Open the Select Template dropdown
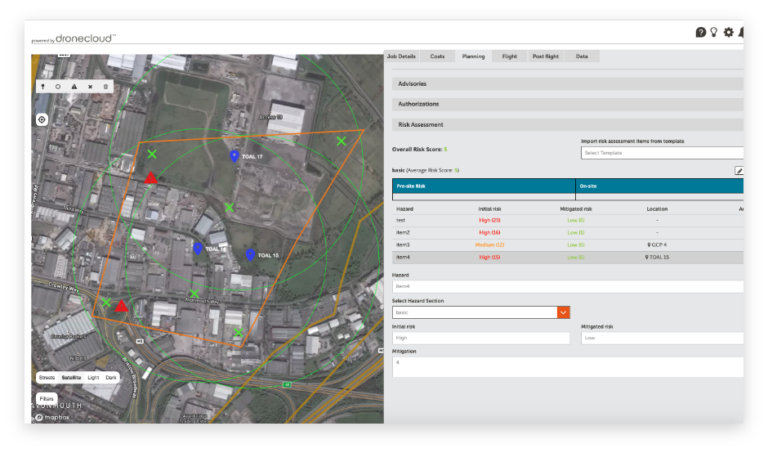Screen dimensions: 768x453 661,153
